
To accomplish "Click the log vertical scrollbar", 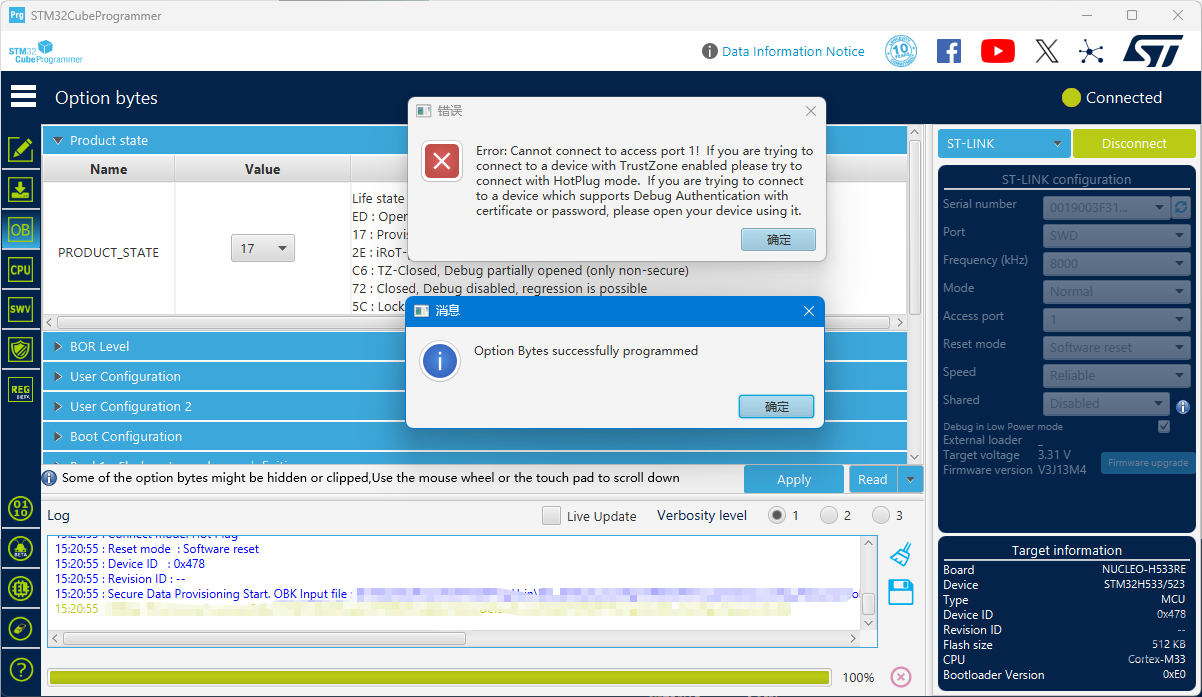I will point(869,604).
